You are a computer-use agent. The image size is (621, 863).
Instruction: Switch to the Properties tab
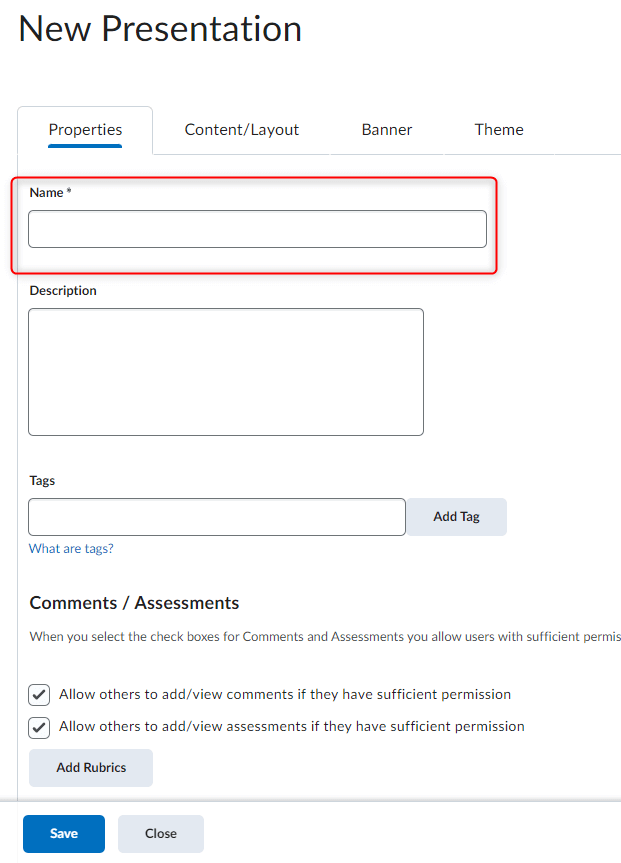pyautogui.click(x=85, y=130)
